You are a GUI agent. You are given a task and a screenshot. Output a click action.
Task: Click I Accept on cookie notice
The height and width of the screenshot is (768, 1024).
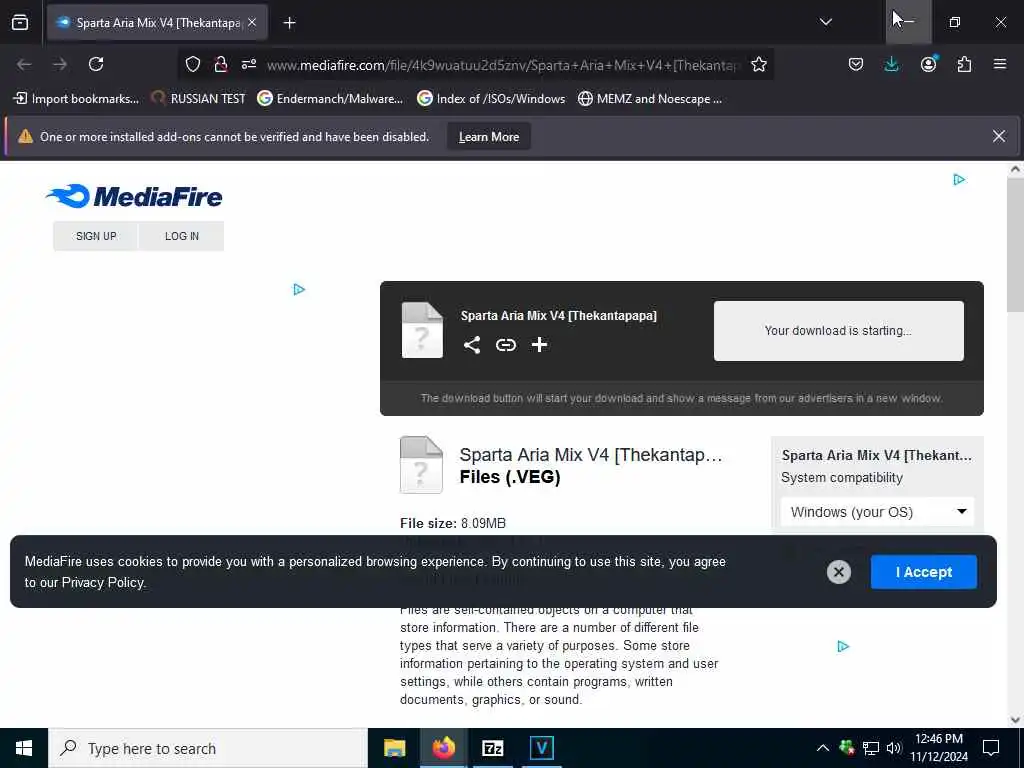923,572
